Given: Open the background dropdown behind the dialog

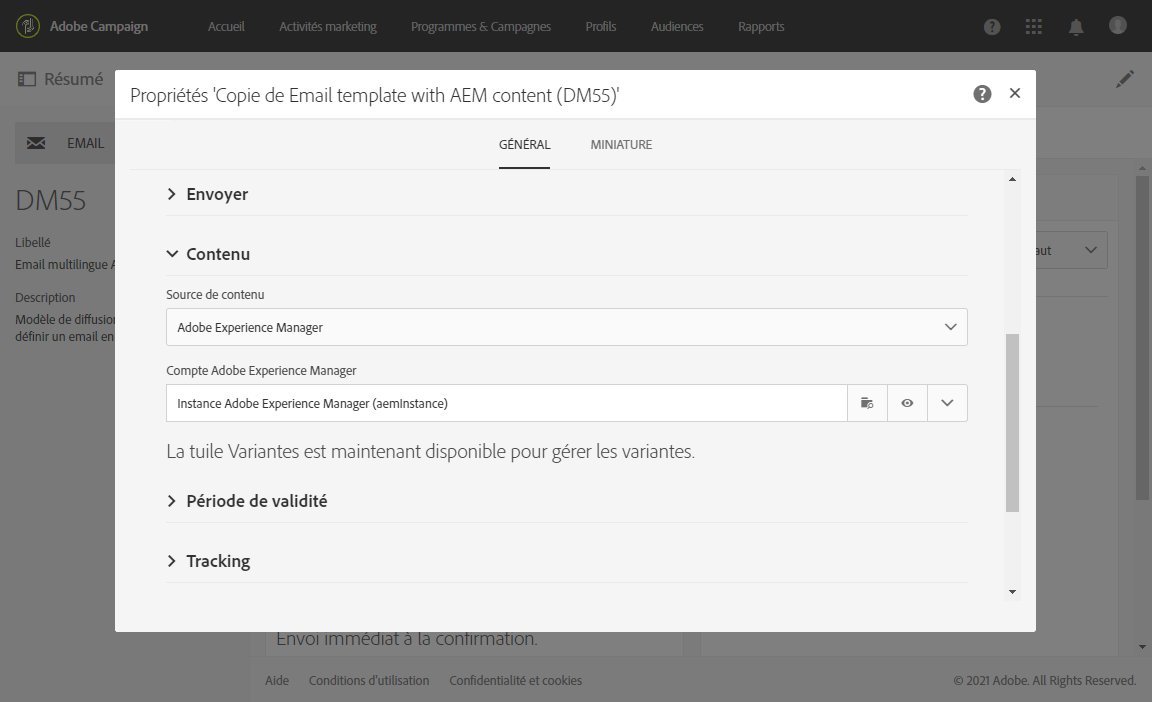Looking at the screenshot, I should coord(1091,250).
